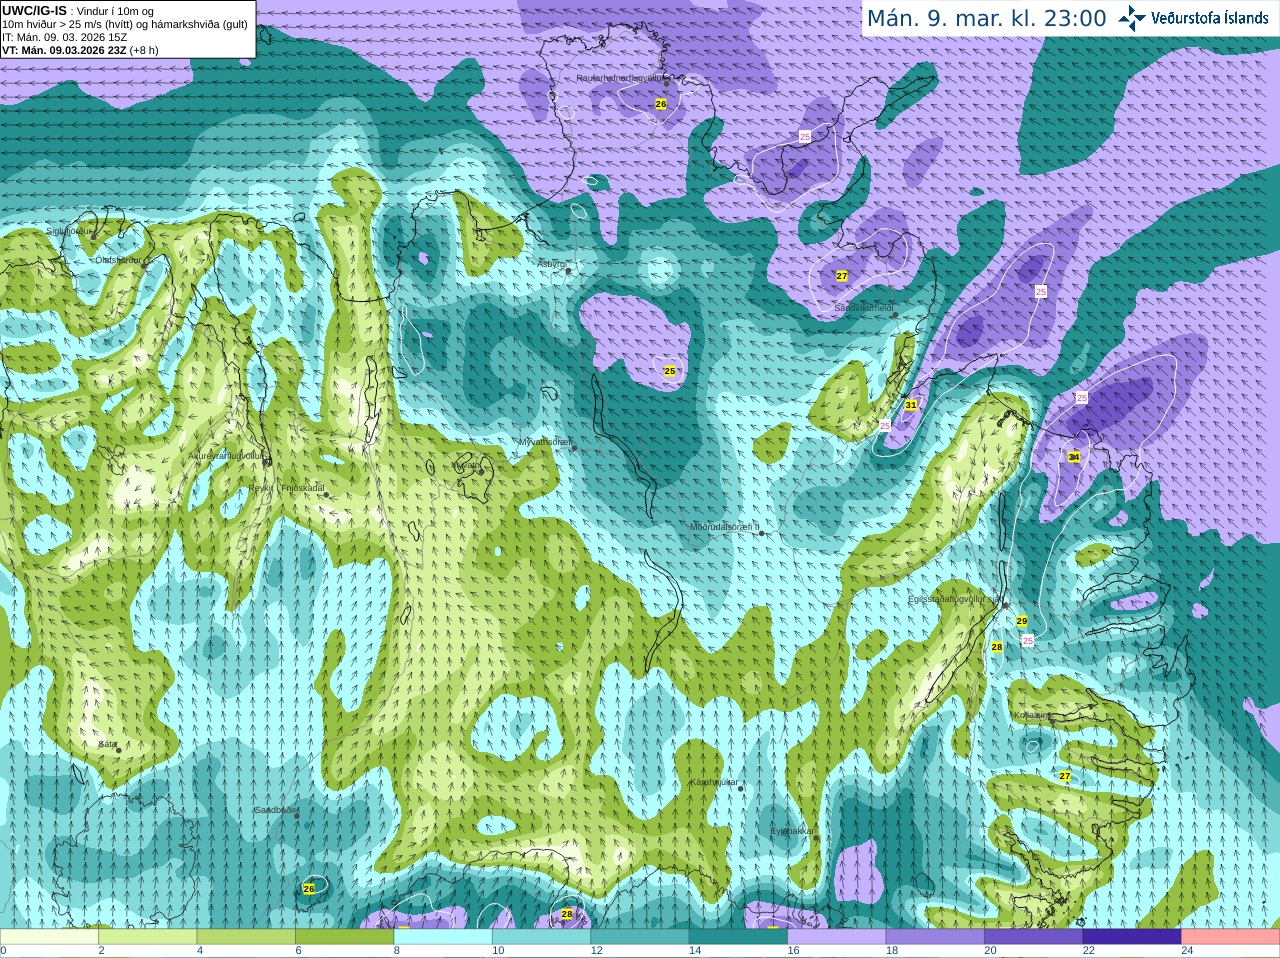This screenshot has width=1280, height=958.
Task: Click the date label Mán. 9. mar. kl. 23:00
Action: tap(986, 18)
